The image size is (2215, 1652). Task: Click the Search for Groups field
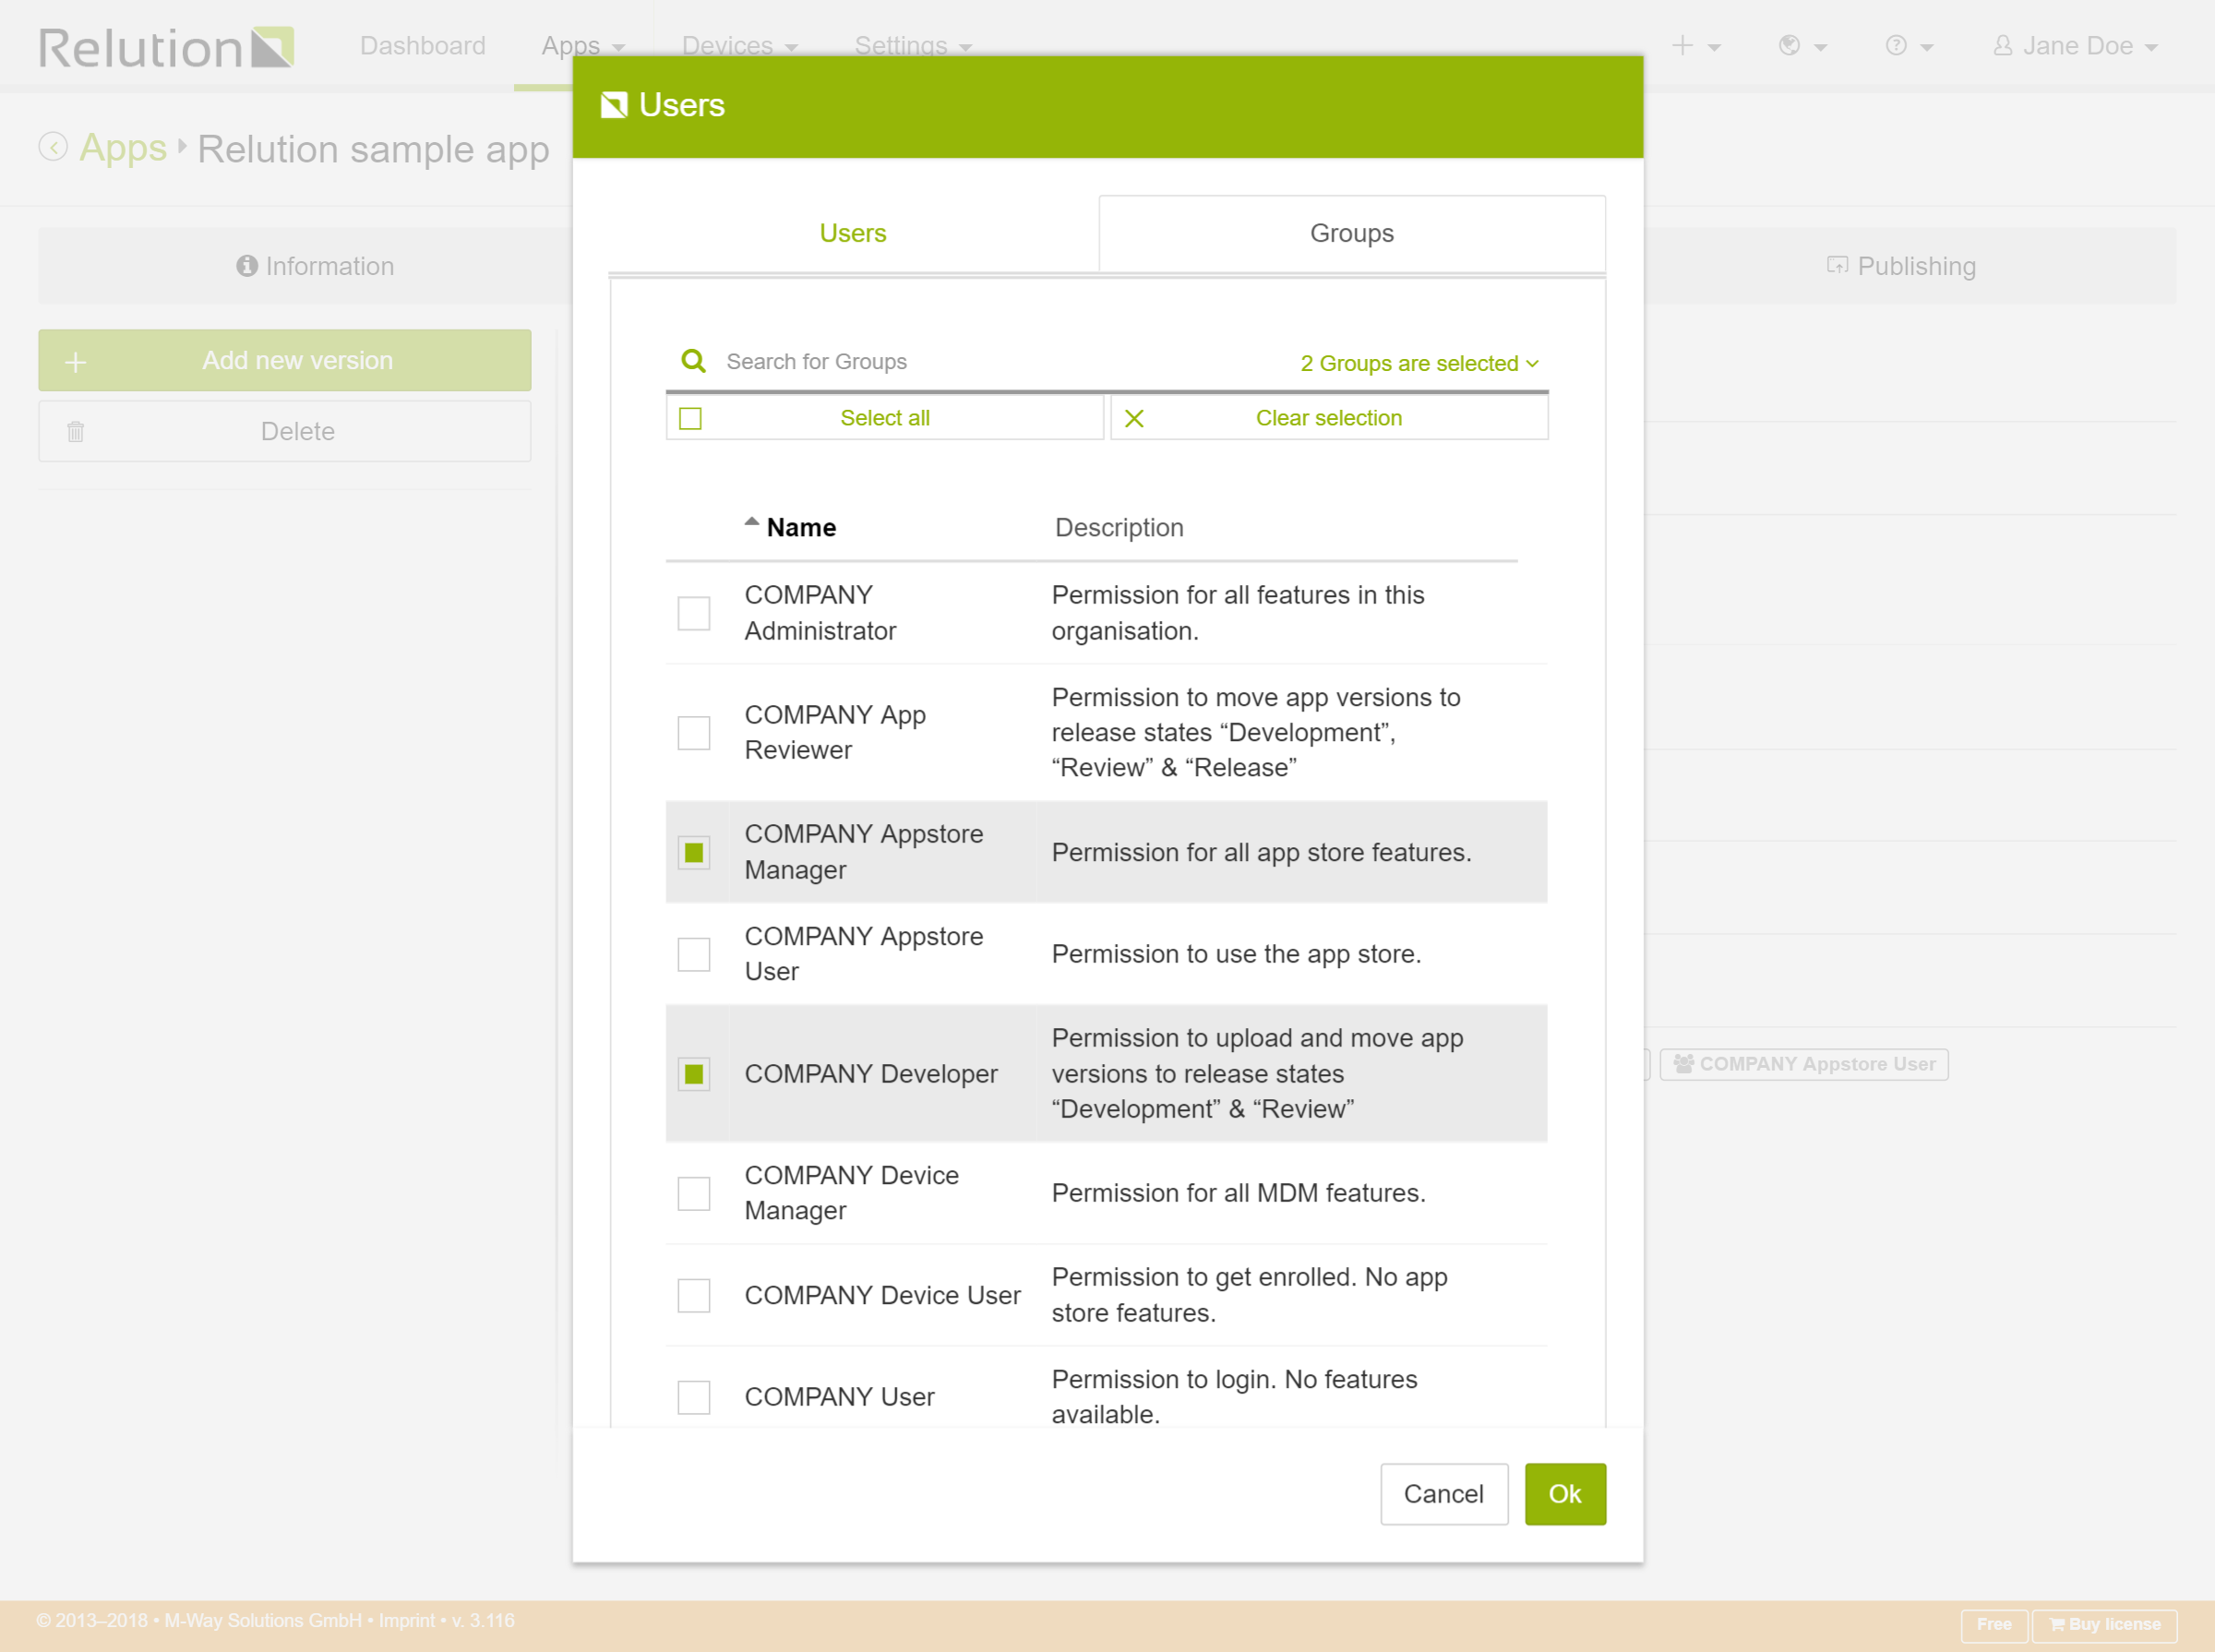[x=1000, y=362]
